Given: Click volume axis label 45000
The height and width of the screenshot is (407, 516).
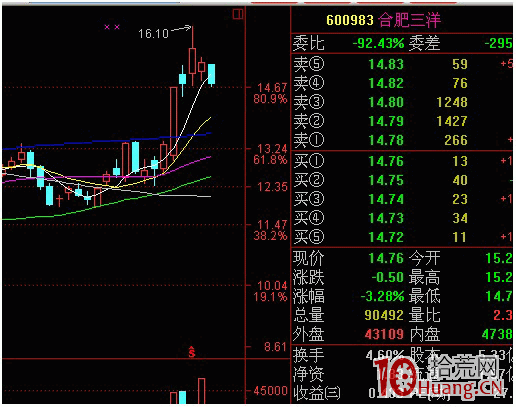Looking at the screenshot, I should [x=270, y=391].
